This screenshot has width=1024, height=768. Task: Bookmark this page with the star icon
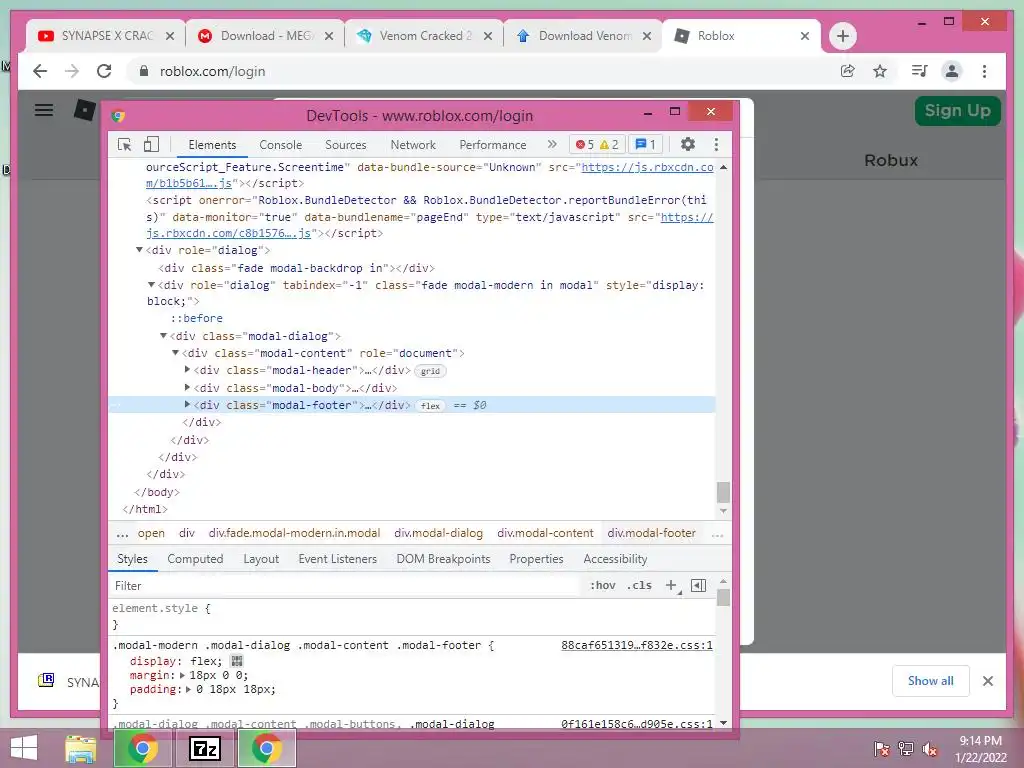[880, 71]
